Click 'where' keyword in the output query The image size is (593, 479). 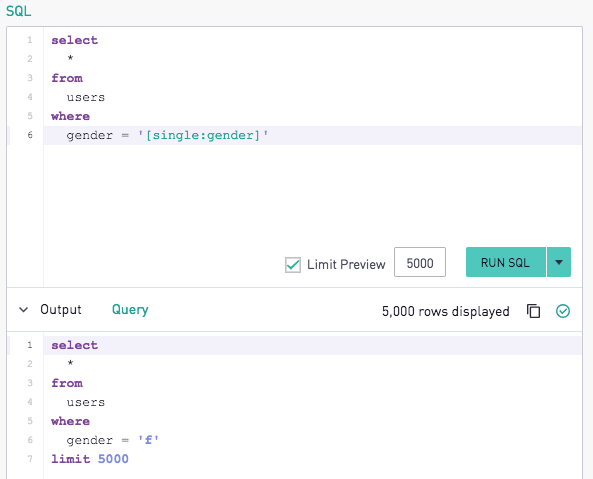[71, 421]
